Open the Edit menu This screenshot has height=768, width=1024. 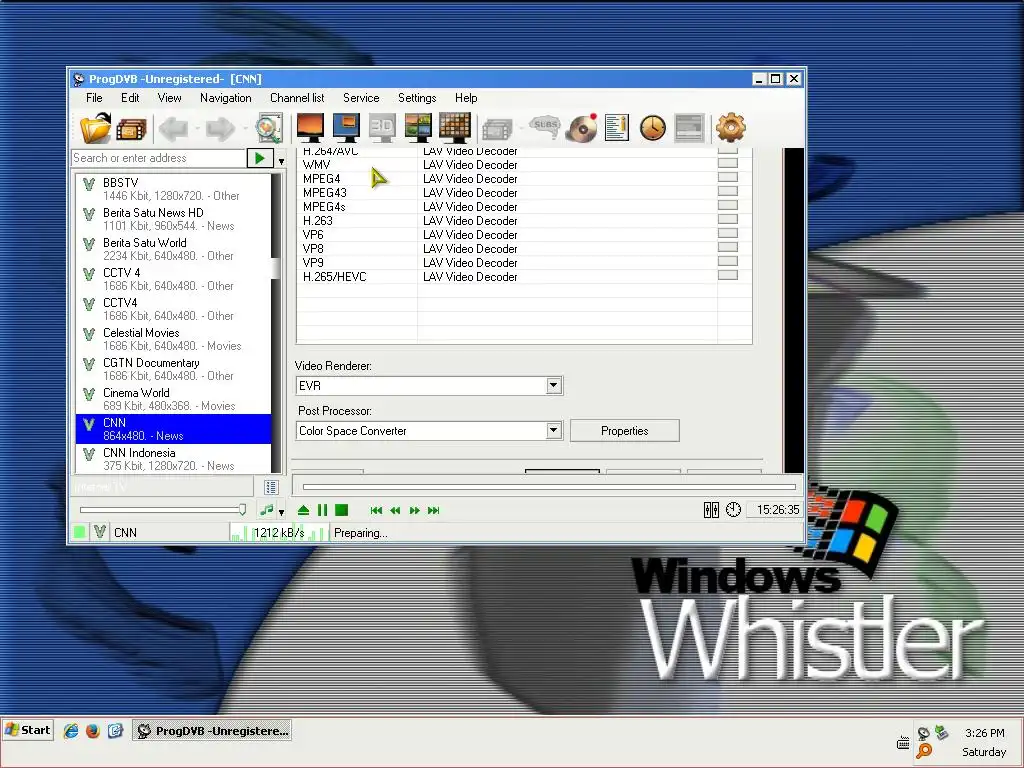(x=130, y=98)
